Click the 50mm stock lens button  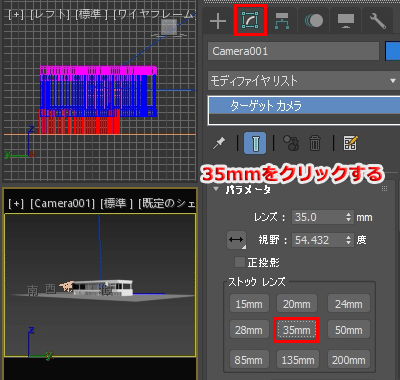349,330
